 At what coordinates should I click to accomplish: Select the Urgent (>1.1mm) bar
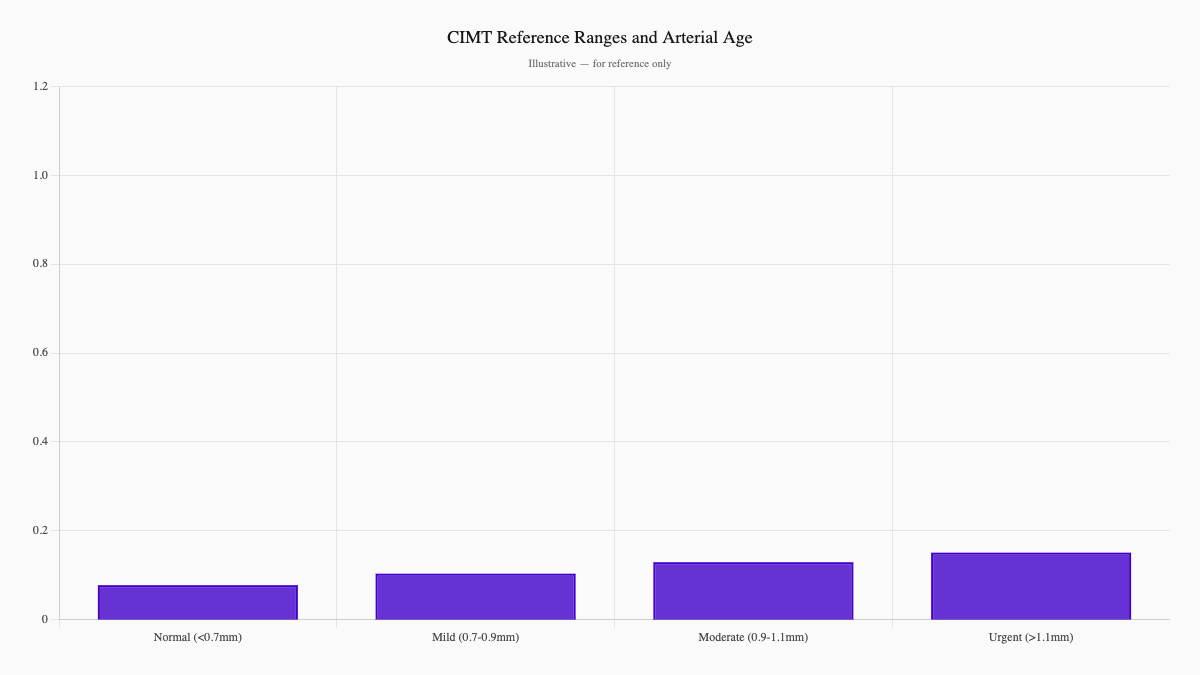click(1030, 585)
